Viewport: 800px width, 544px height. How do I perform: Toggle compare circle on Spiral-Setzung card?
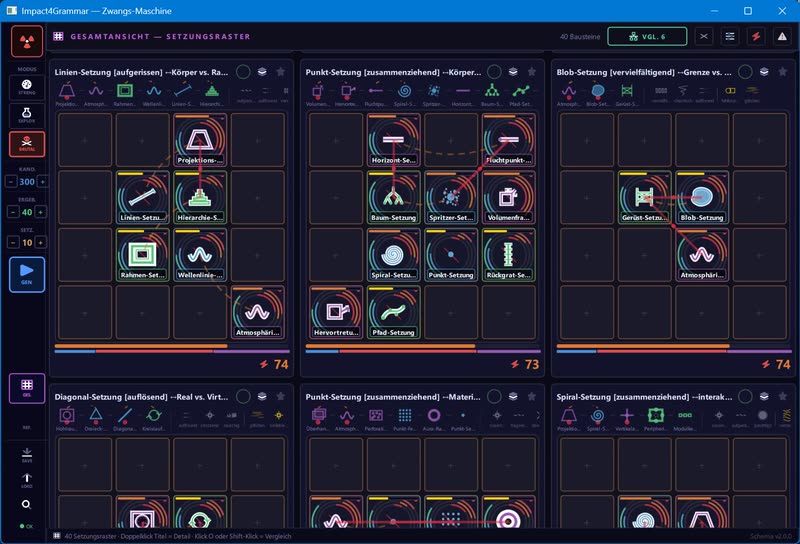(x=745, y=397)
